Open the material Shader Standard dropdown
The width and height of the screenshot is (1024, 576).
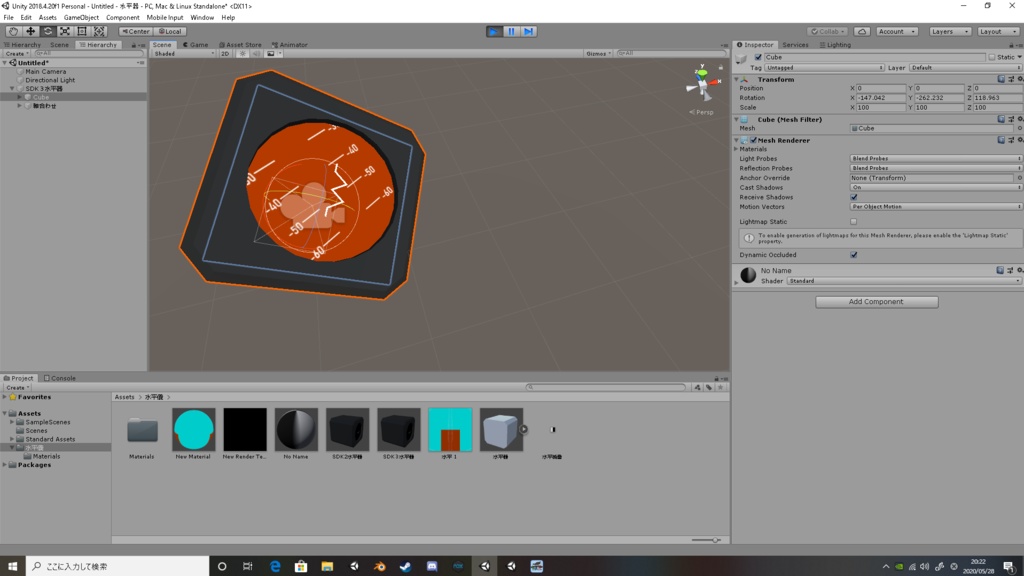coord(904,281)
